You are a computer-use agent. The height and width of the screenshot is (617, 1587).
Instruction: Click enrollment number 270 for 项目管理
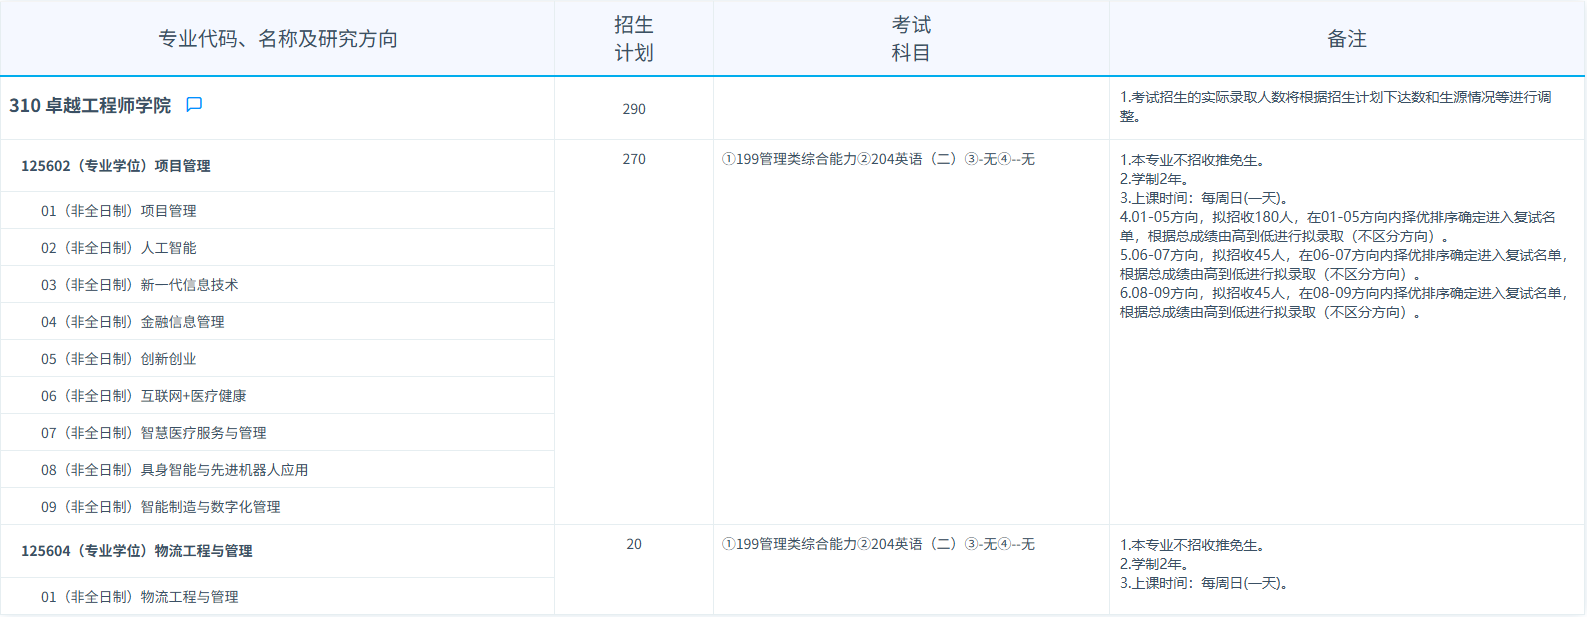[x=634, y=159]
